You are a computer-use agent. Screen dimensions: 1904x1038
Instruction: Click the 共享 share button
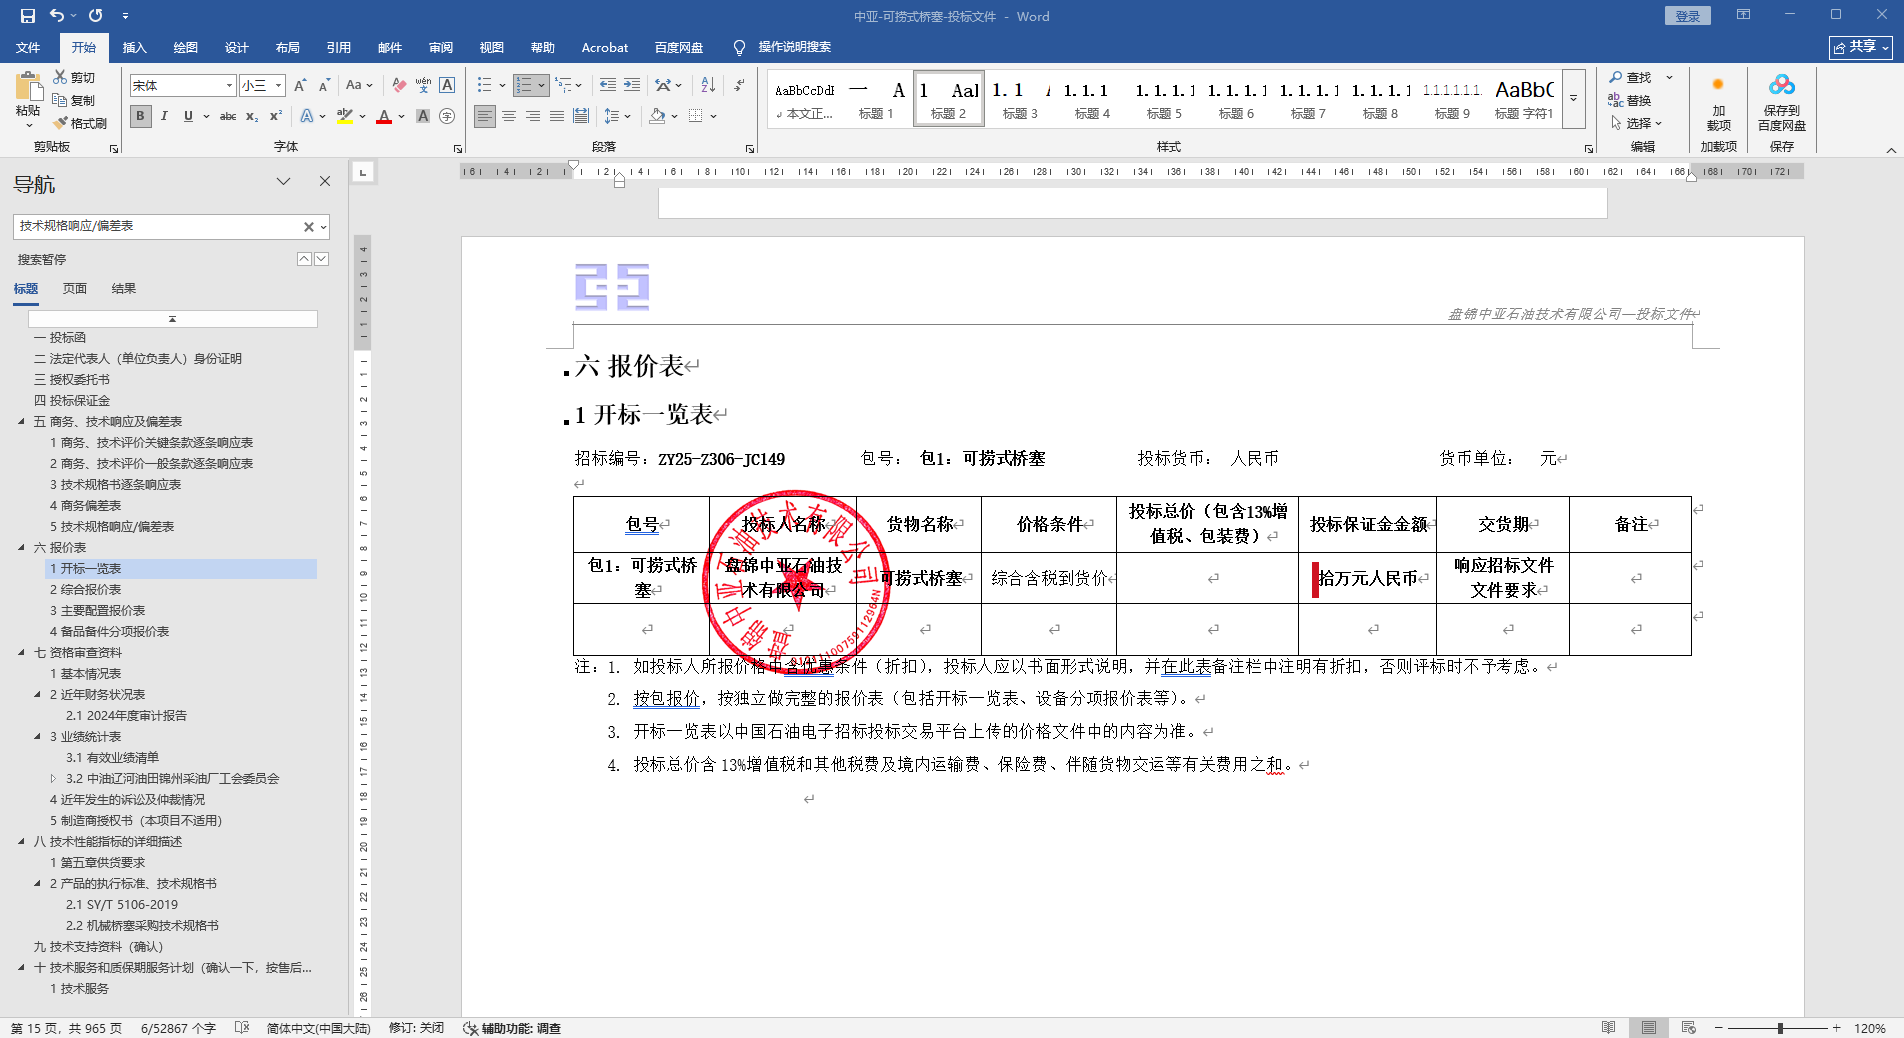click(1860, 47)
